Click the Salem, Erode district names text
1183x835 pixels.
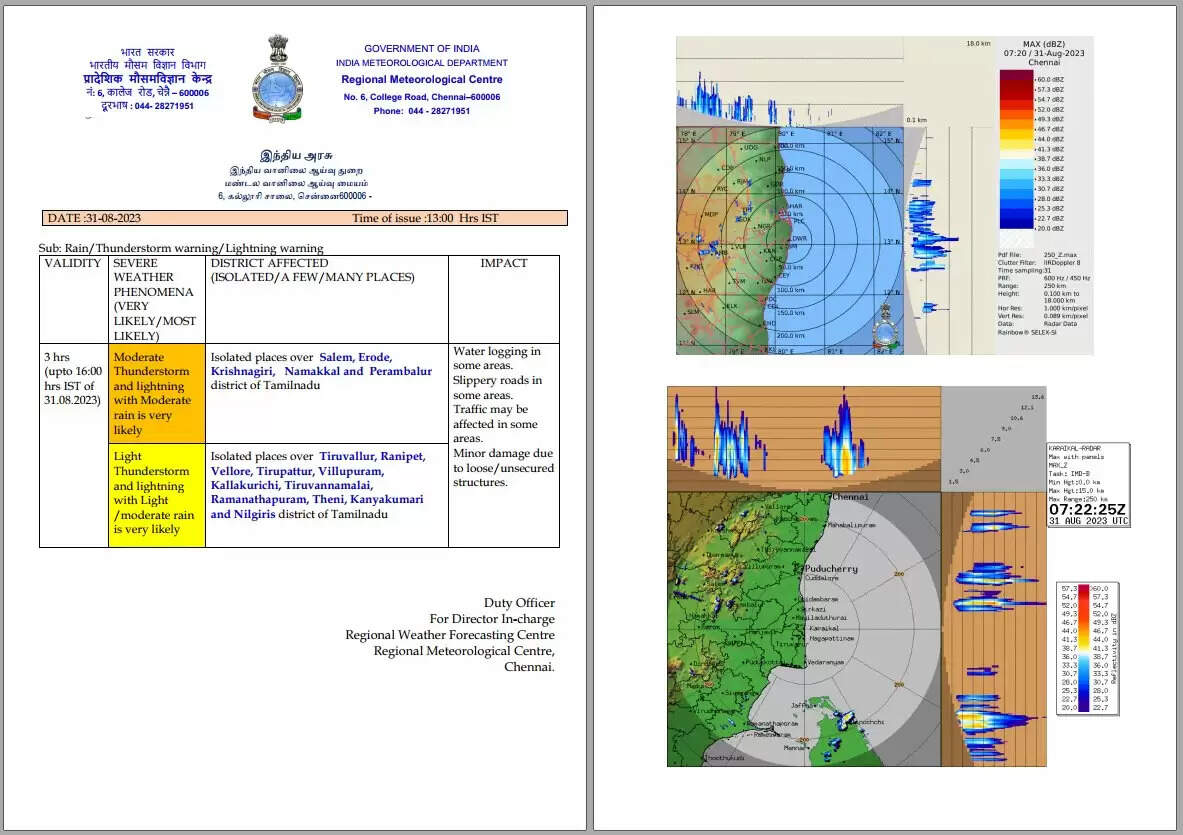[x=355, y=357]
